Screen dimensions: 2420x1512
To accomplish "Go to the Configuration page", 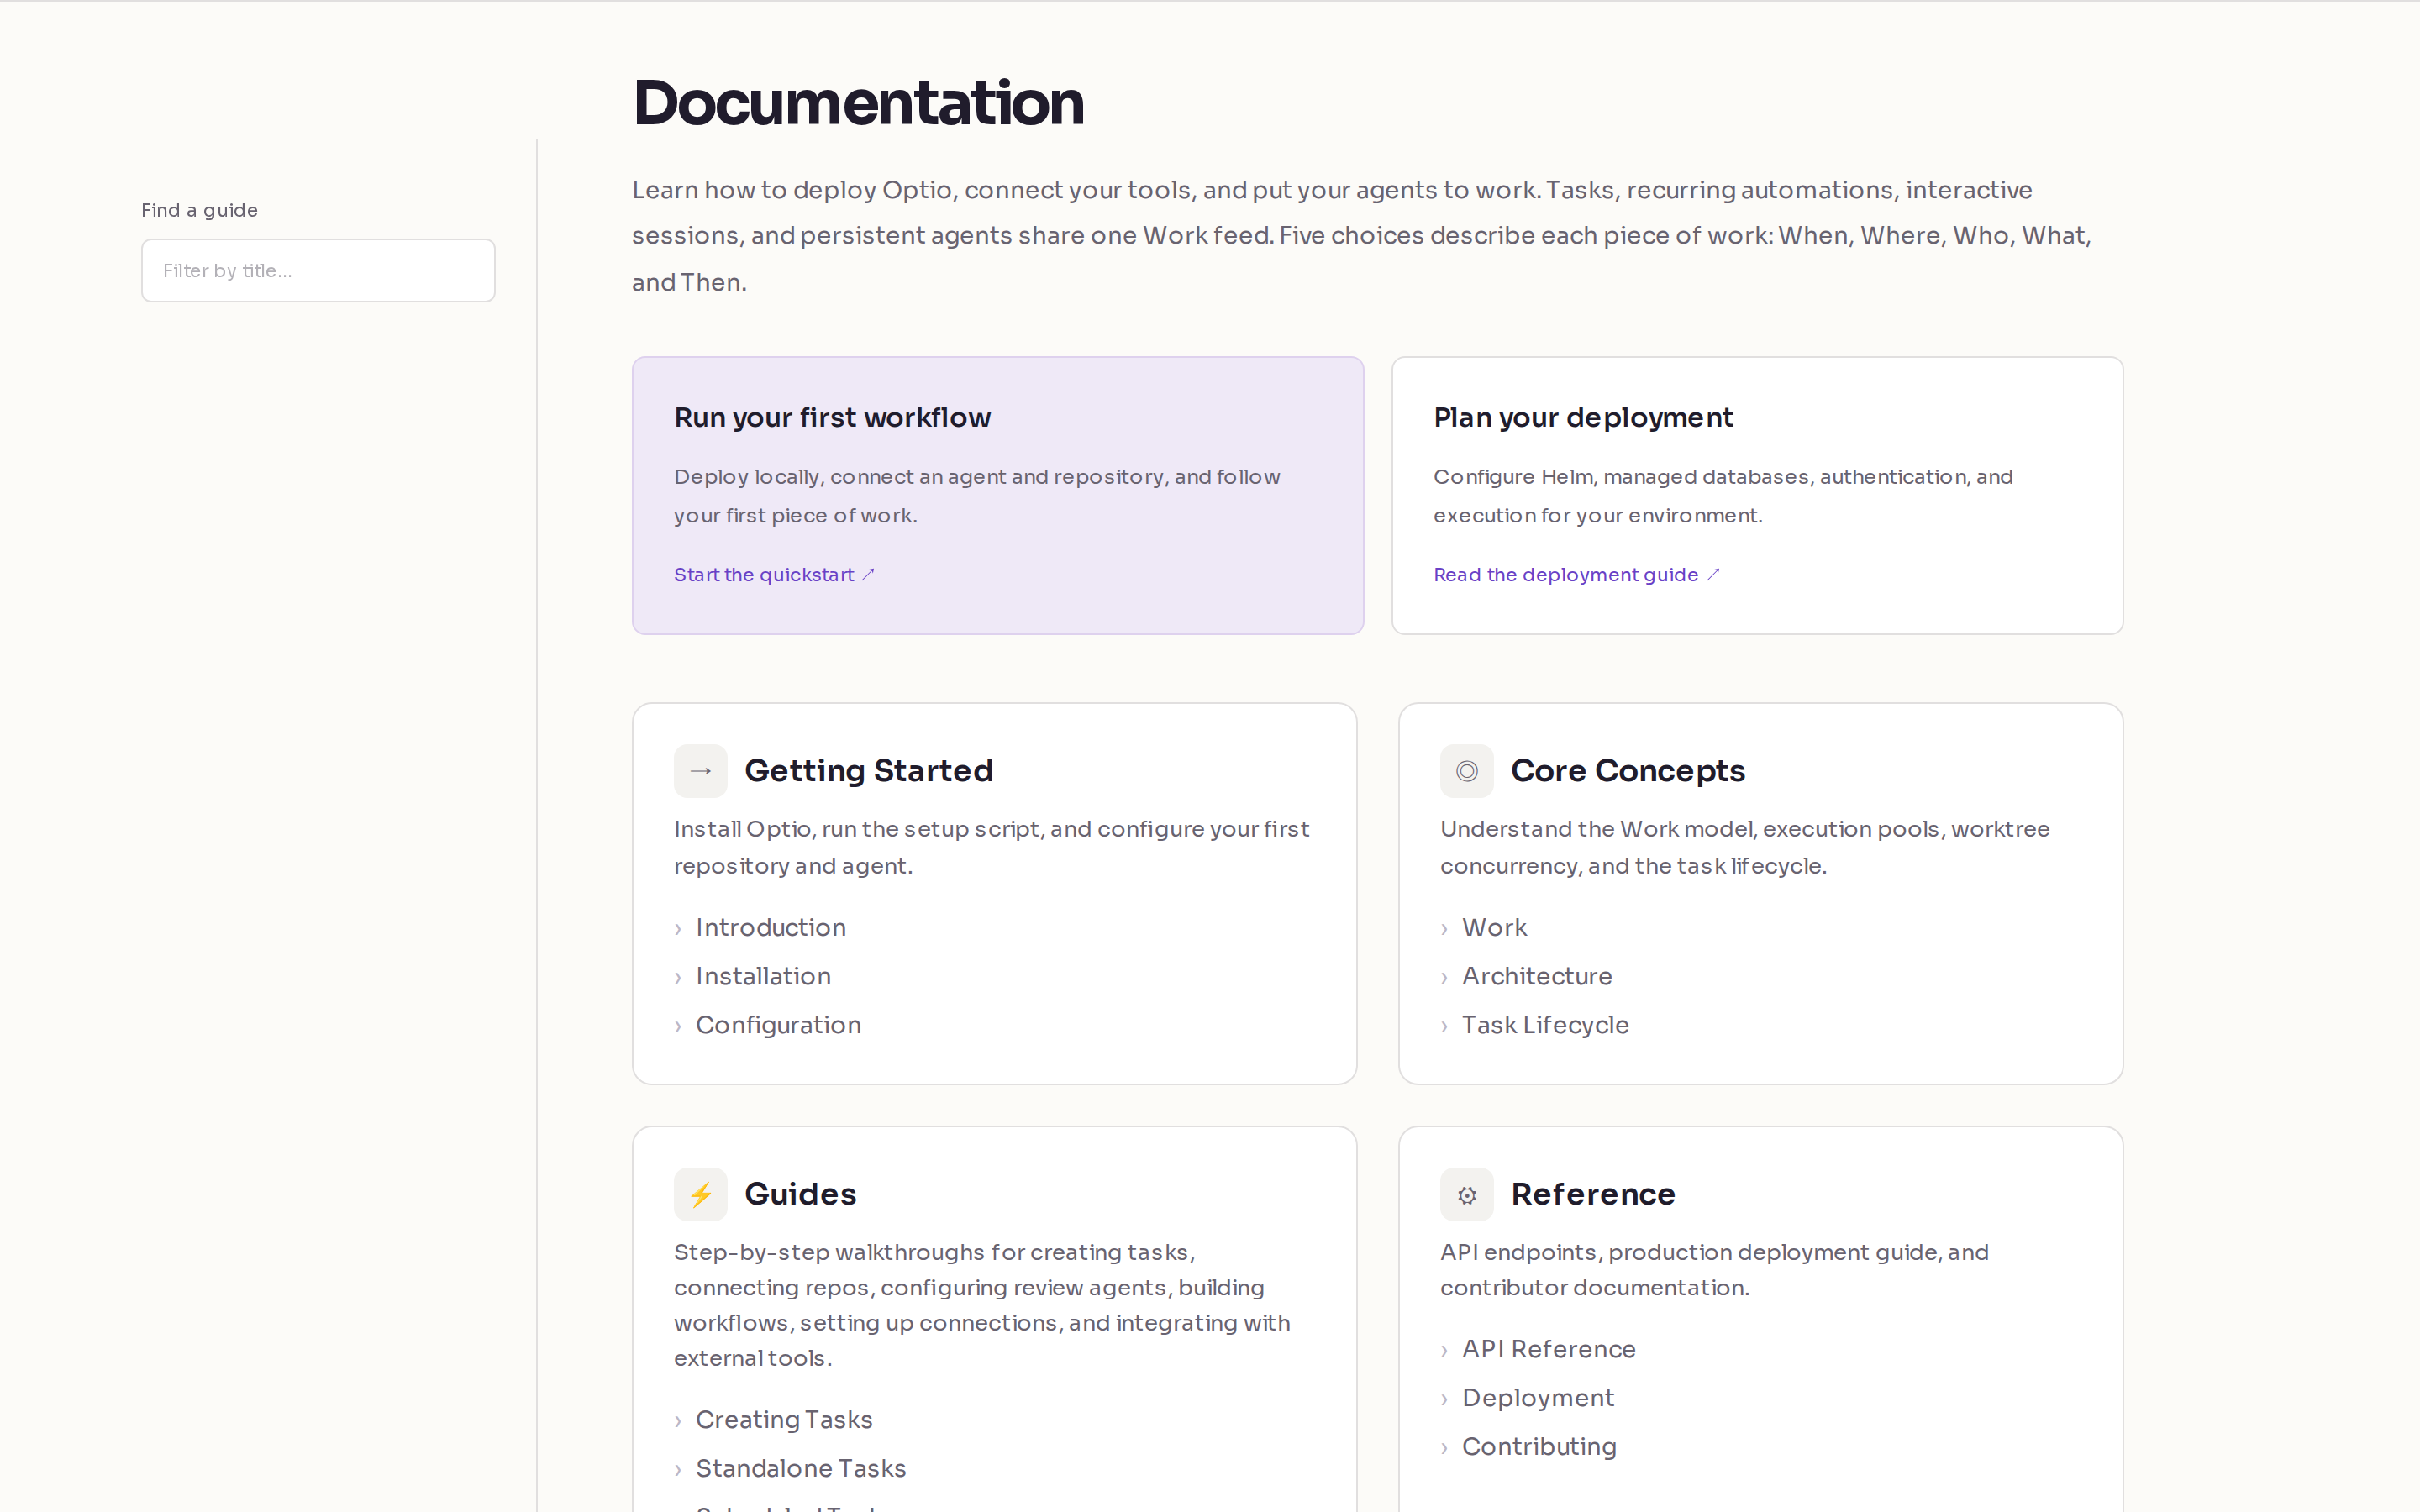I will [x=778, y=1025].
